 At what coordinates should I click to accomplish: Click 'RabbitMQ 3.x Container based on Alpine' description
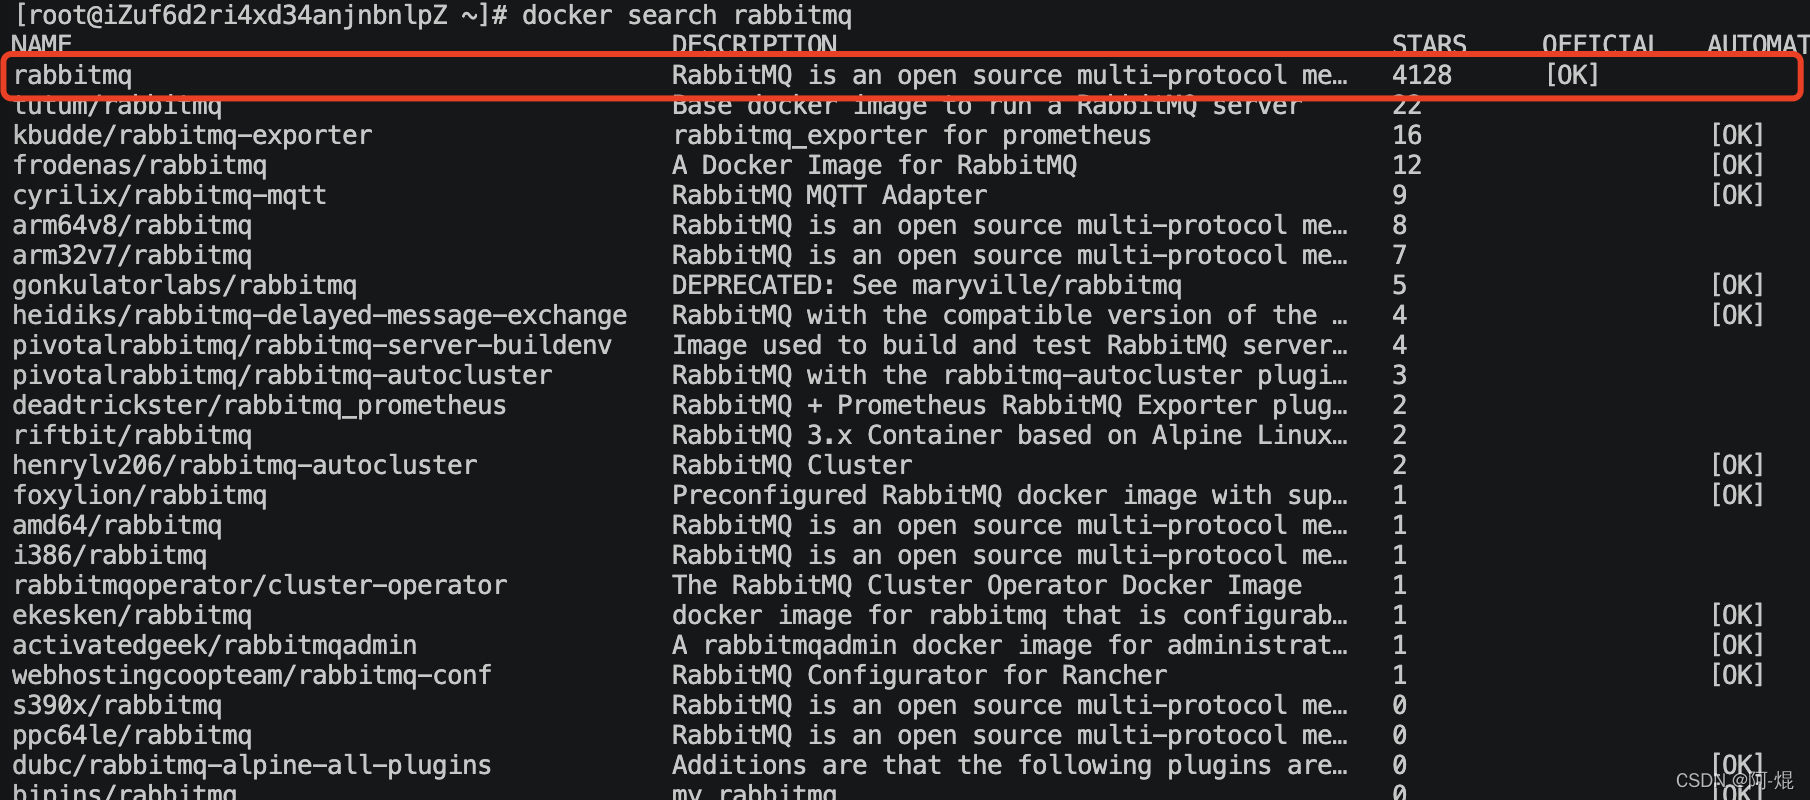1010,435
